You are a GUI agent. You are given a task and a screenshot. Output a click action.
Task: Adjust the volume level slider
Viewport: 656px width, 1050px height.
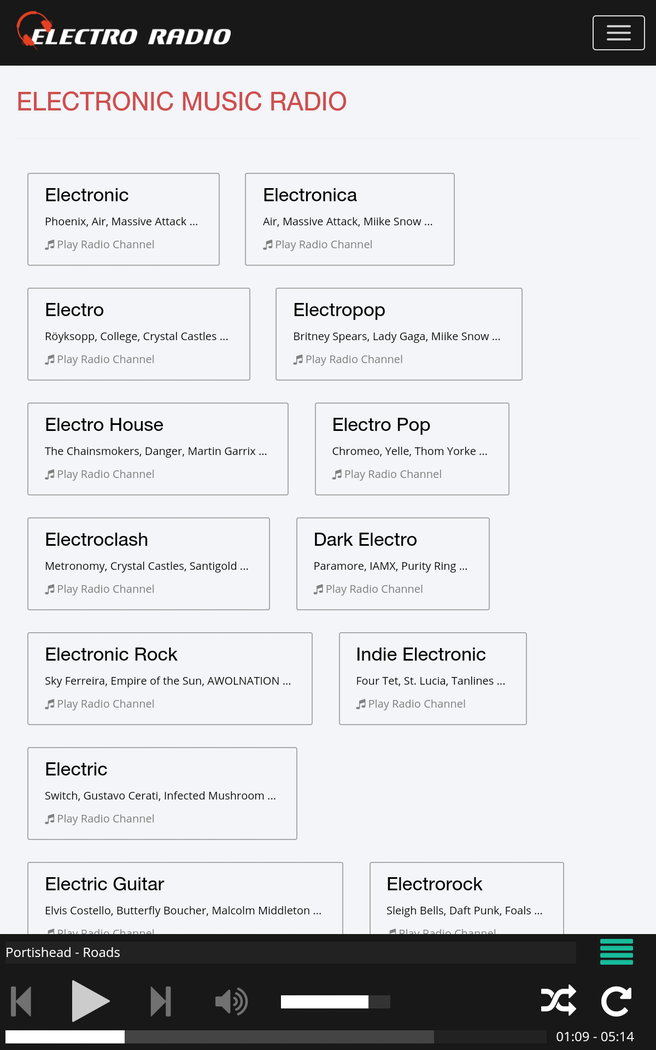pos(335,1002)
